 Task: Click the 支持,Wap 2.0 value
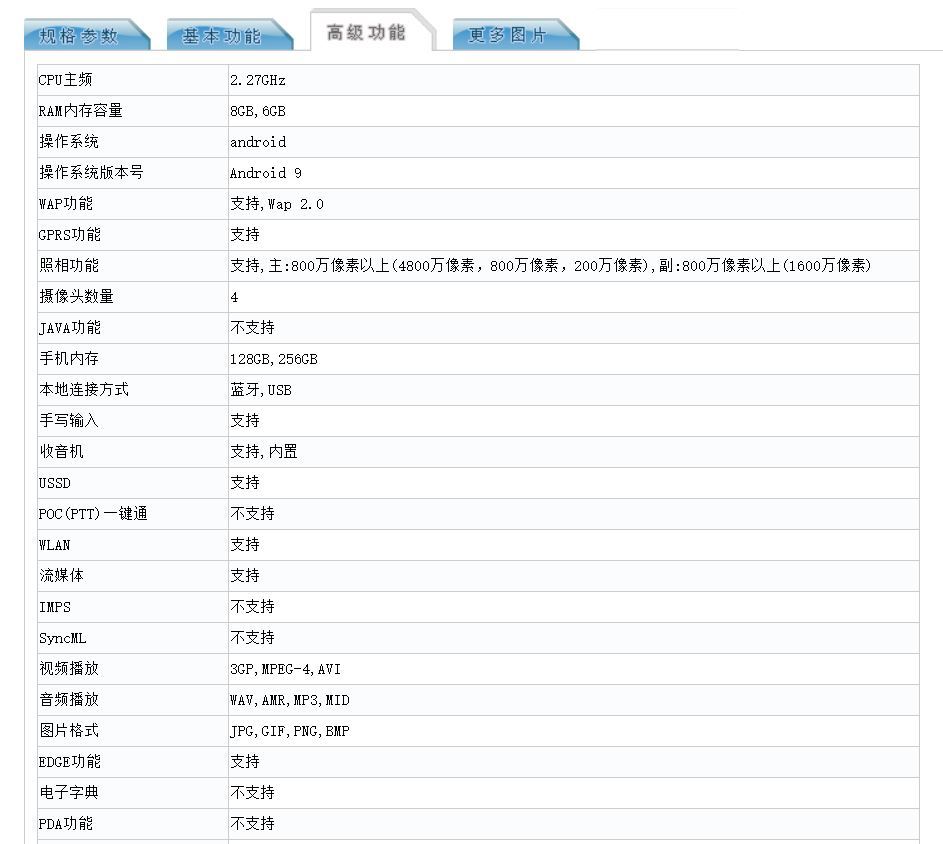(277, 204)
